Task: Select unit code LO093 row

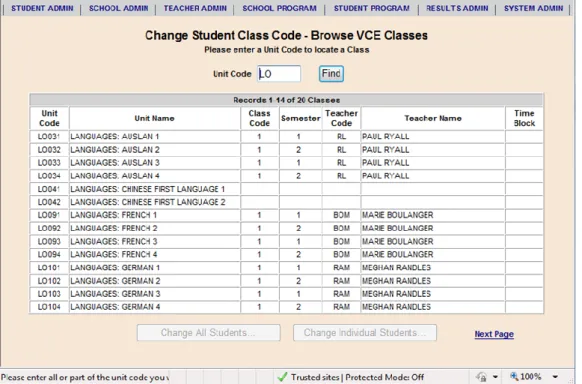Action: [x=286, y=241]
